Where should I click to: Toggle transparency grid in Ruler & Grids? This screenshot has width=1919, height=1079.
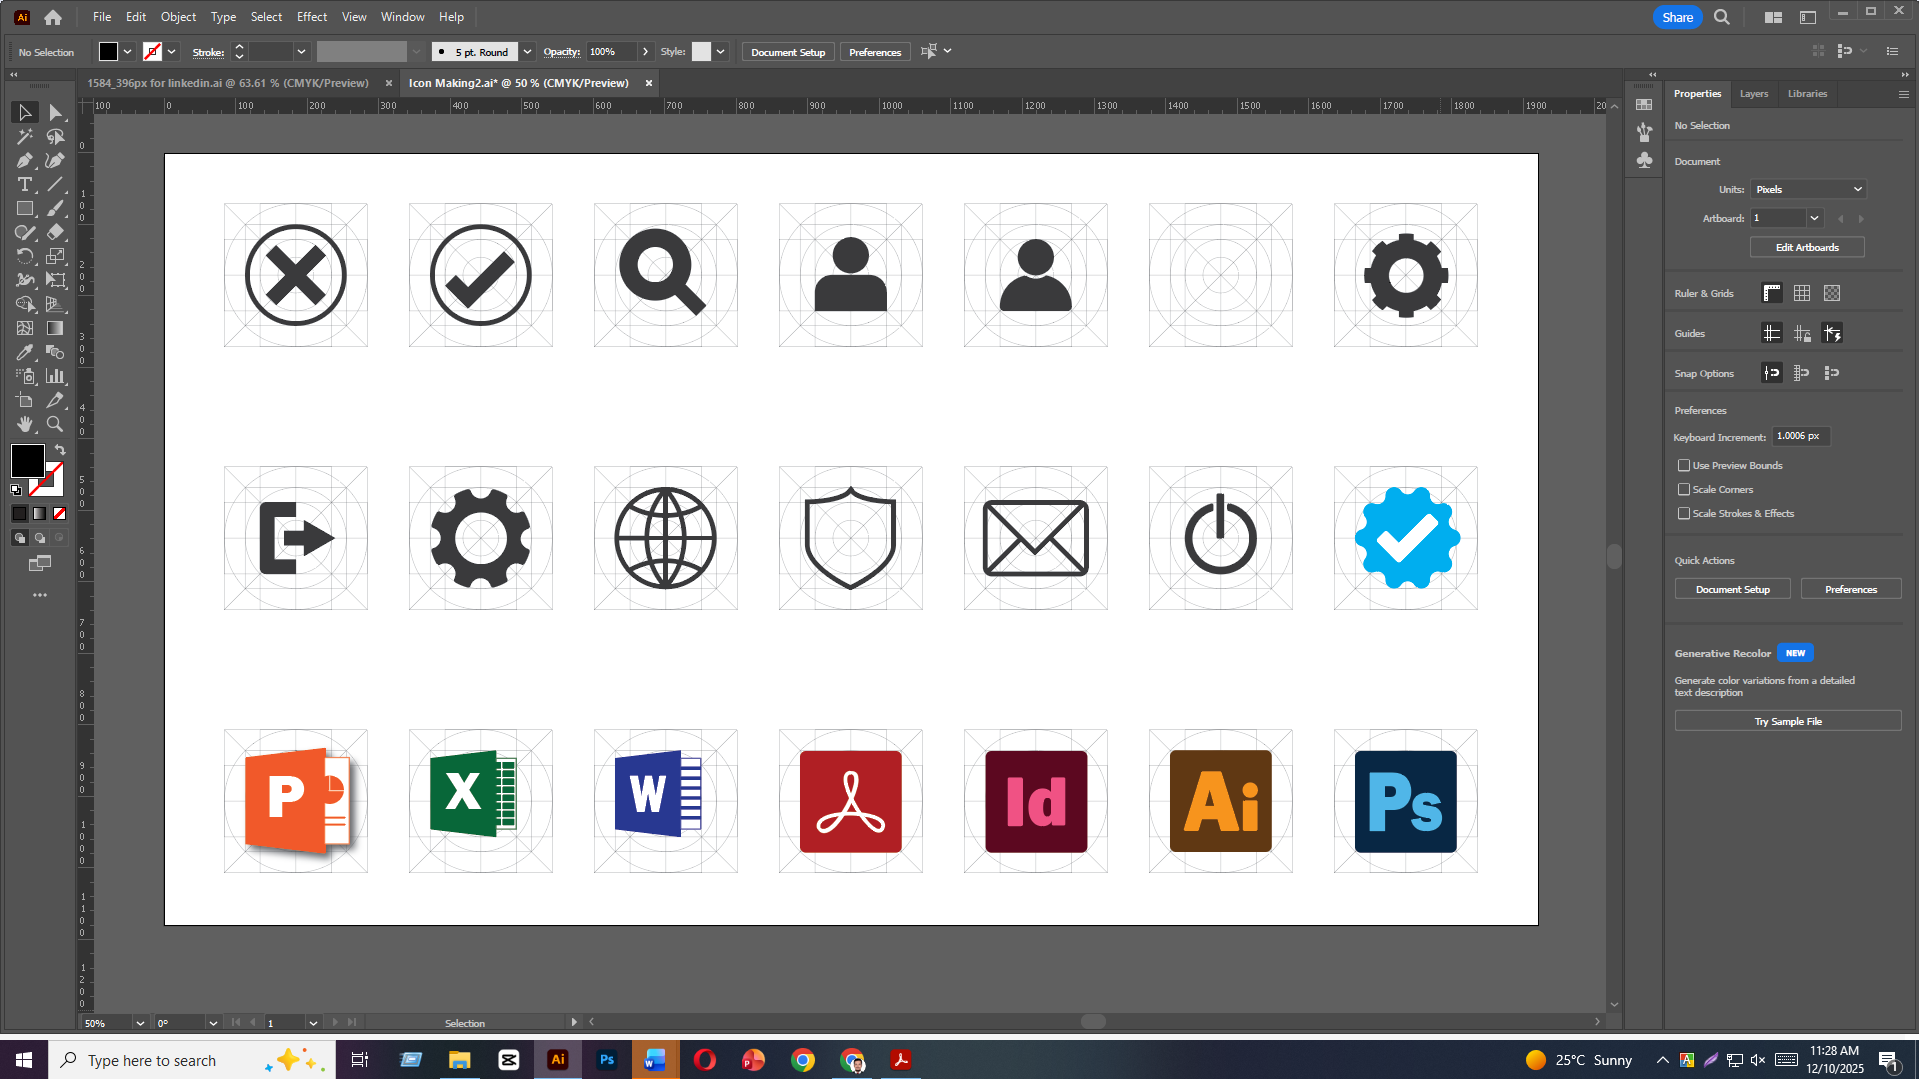tap(1831, 293)
